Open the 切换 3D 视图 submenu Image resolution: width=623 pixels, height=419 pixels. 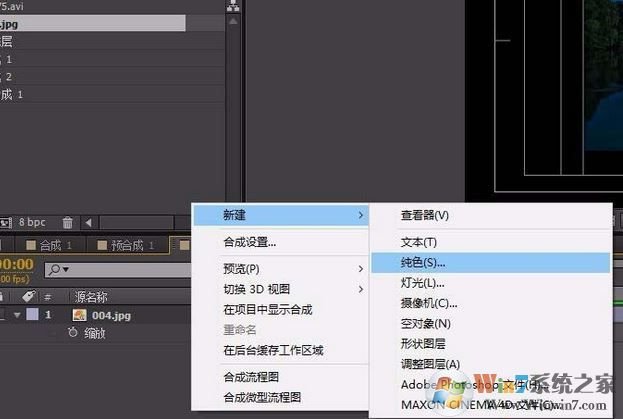point(281,289)
